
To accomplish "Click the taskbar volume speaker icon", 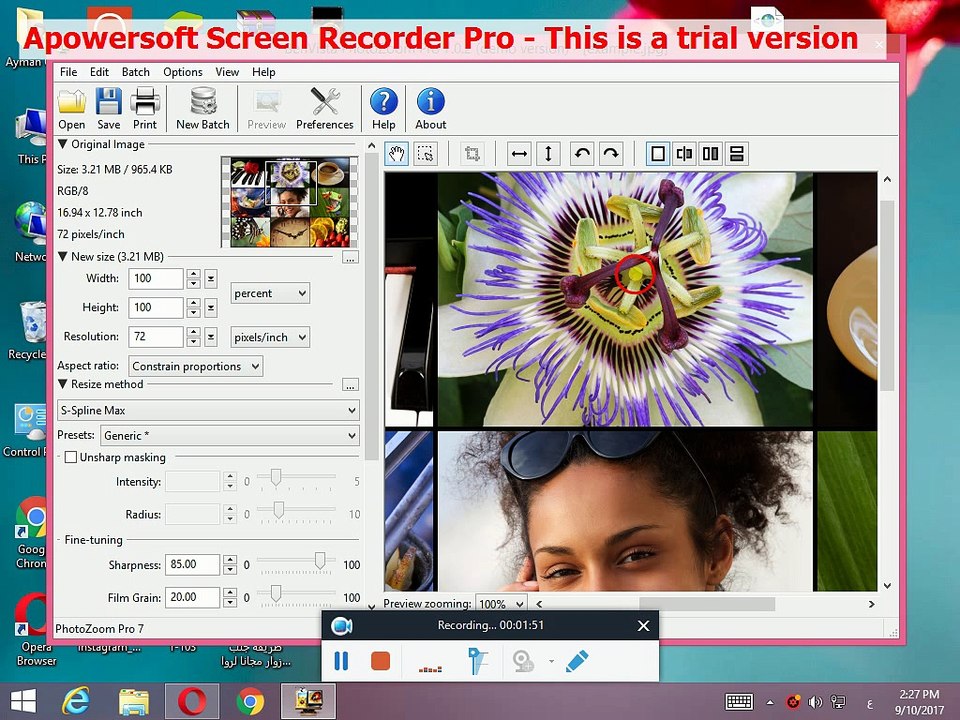I will coord(815,702).
